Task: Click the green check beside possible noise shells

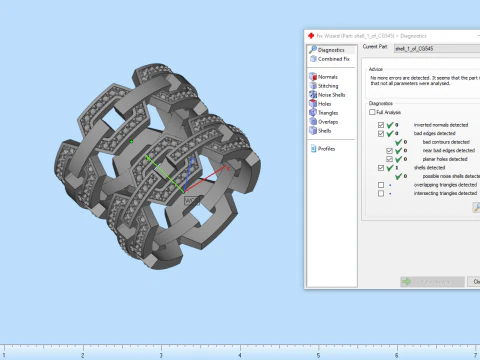Action: point(398,176)
